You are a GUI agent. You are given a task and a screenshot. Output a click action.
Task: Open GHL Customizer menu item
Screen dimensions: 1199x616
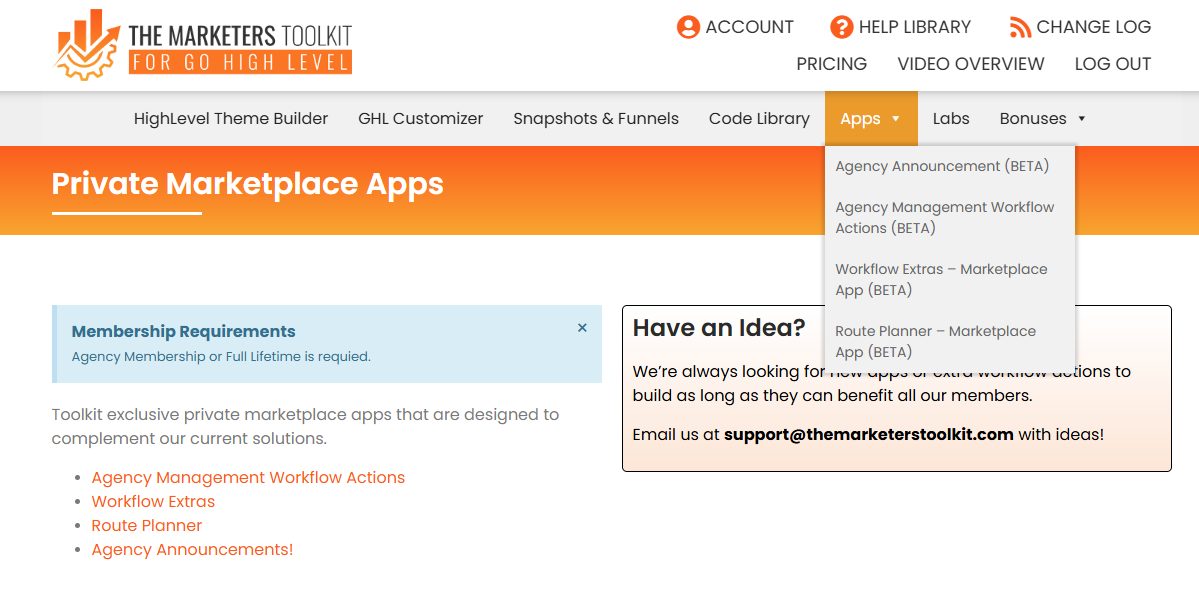point(421,118)
